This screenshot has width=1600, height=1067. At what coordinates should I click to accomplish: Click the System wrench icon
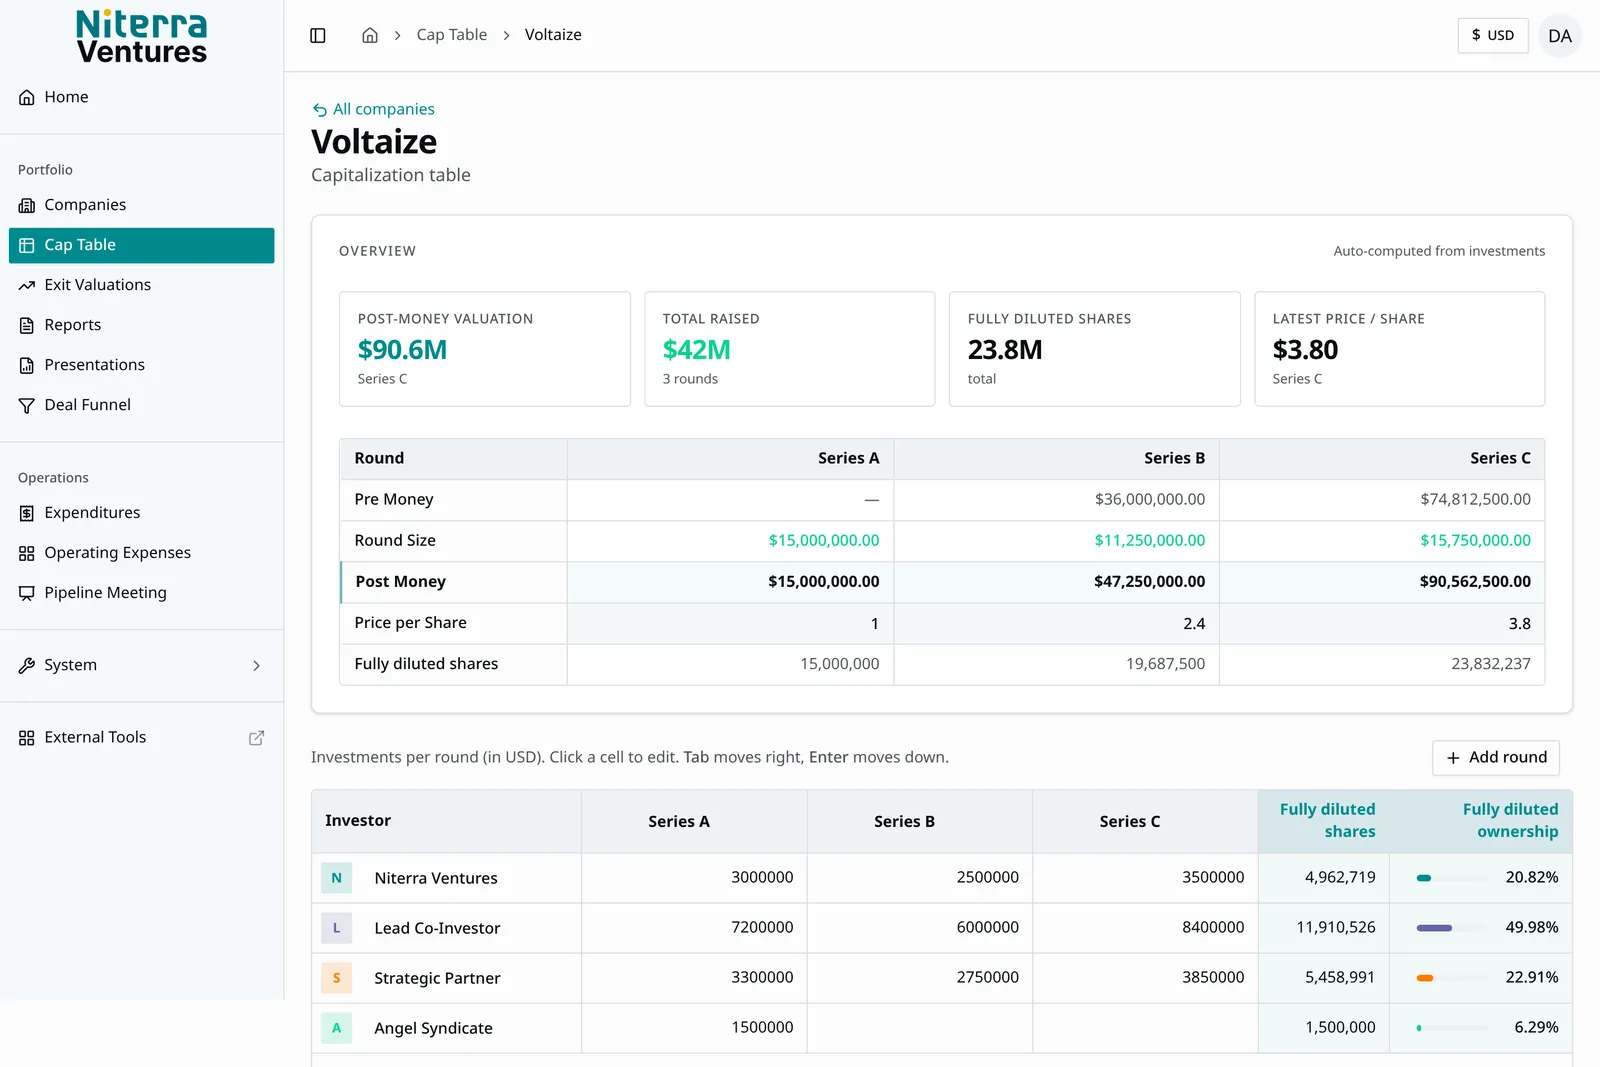point(27,665)
